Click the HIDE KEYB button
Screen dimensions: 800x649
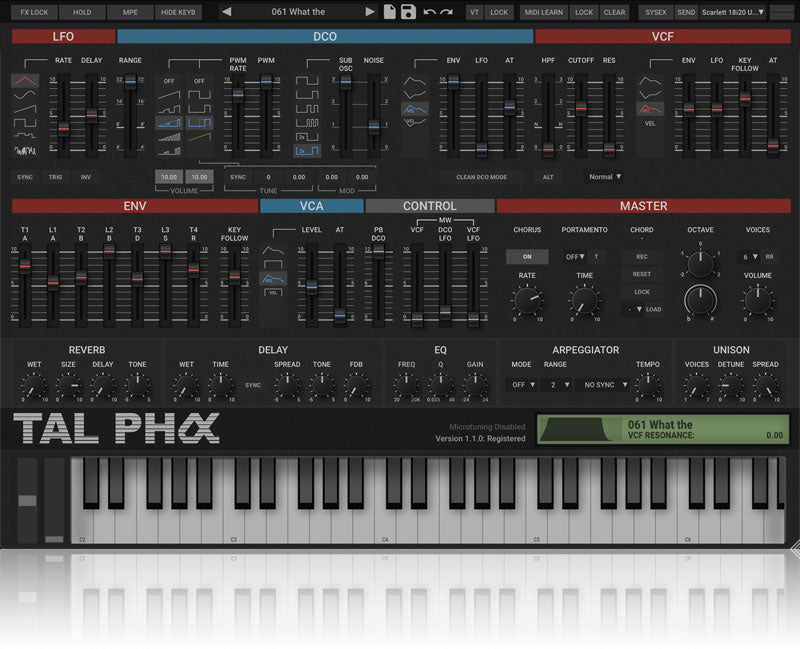(178, 12)
